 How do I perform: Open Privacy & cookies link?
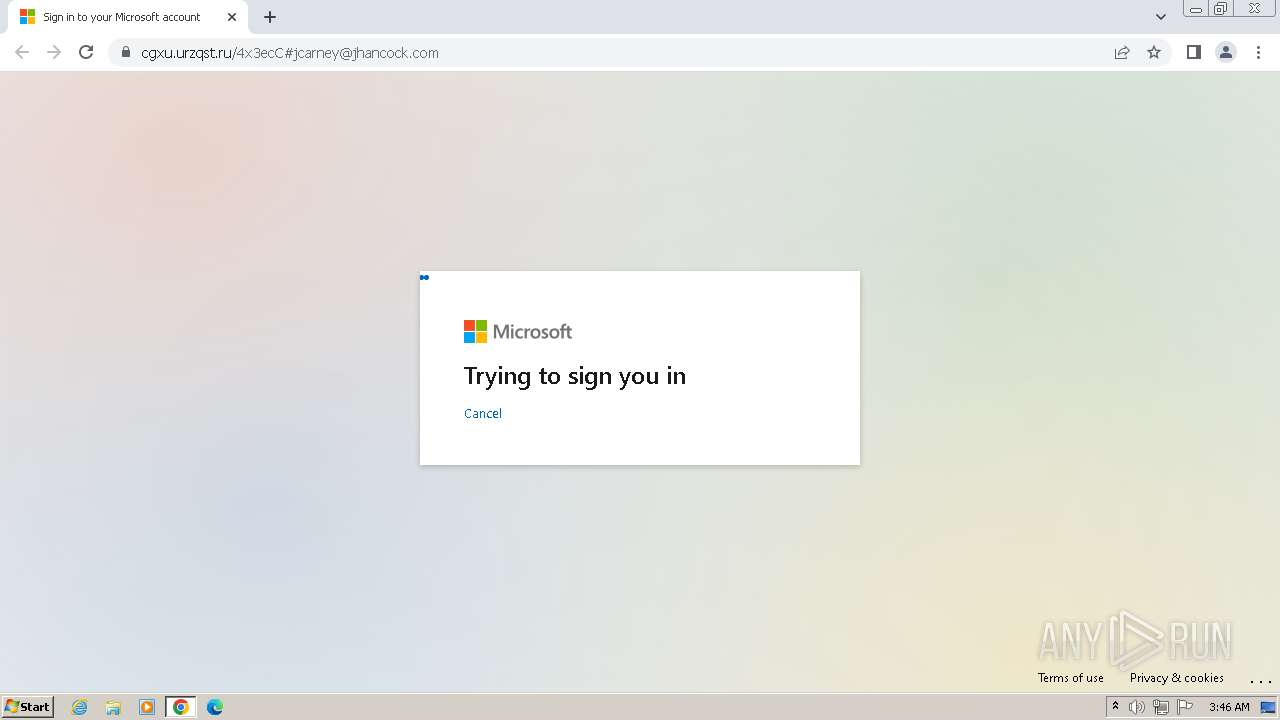1177,678
